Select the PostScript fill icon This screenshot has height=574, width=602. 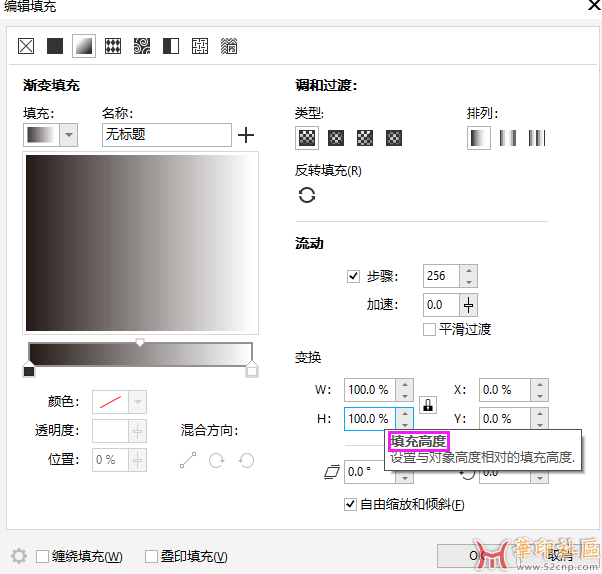229,46
